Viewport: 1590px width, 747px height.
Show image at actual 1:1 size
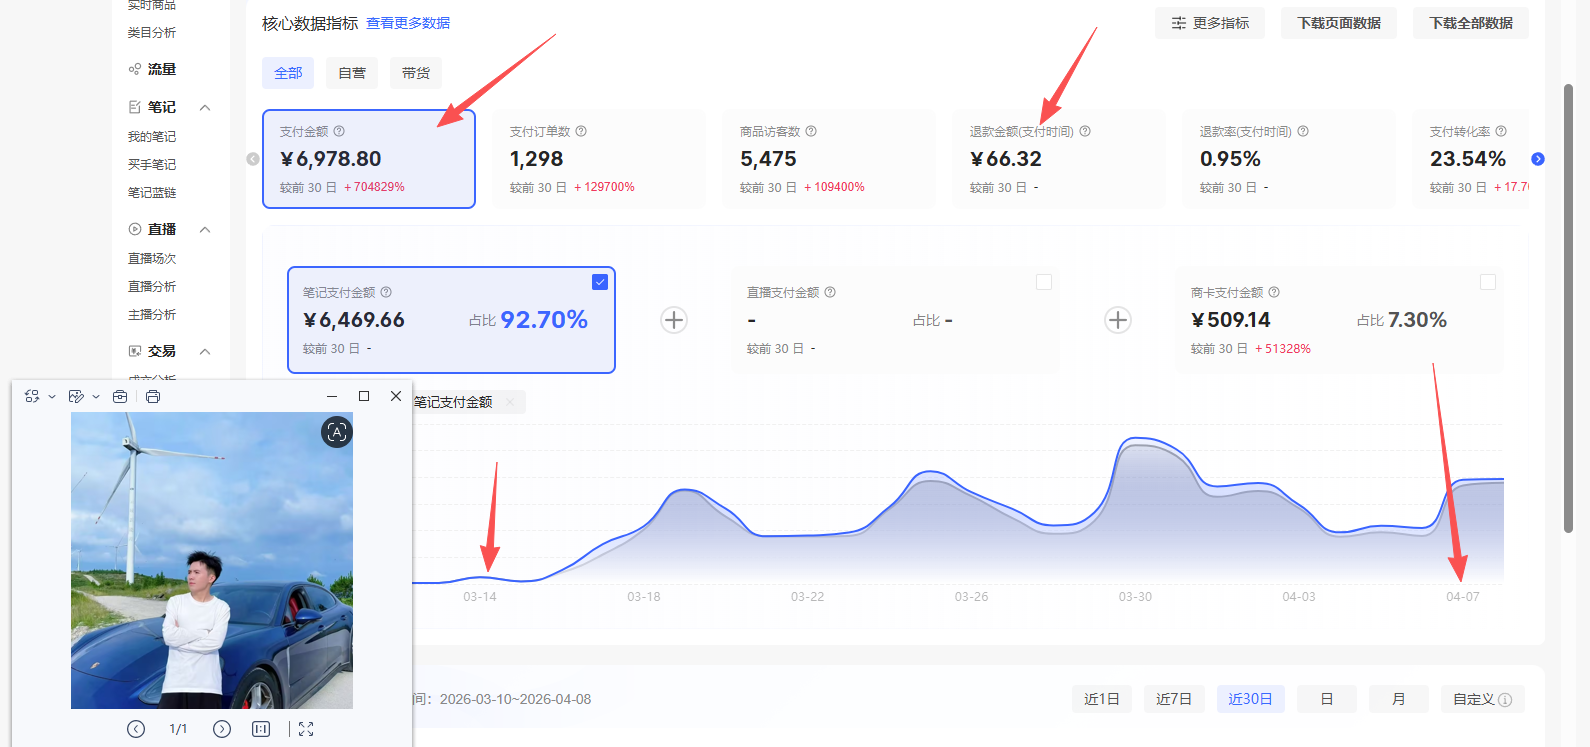point(261,729)
